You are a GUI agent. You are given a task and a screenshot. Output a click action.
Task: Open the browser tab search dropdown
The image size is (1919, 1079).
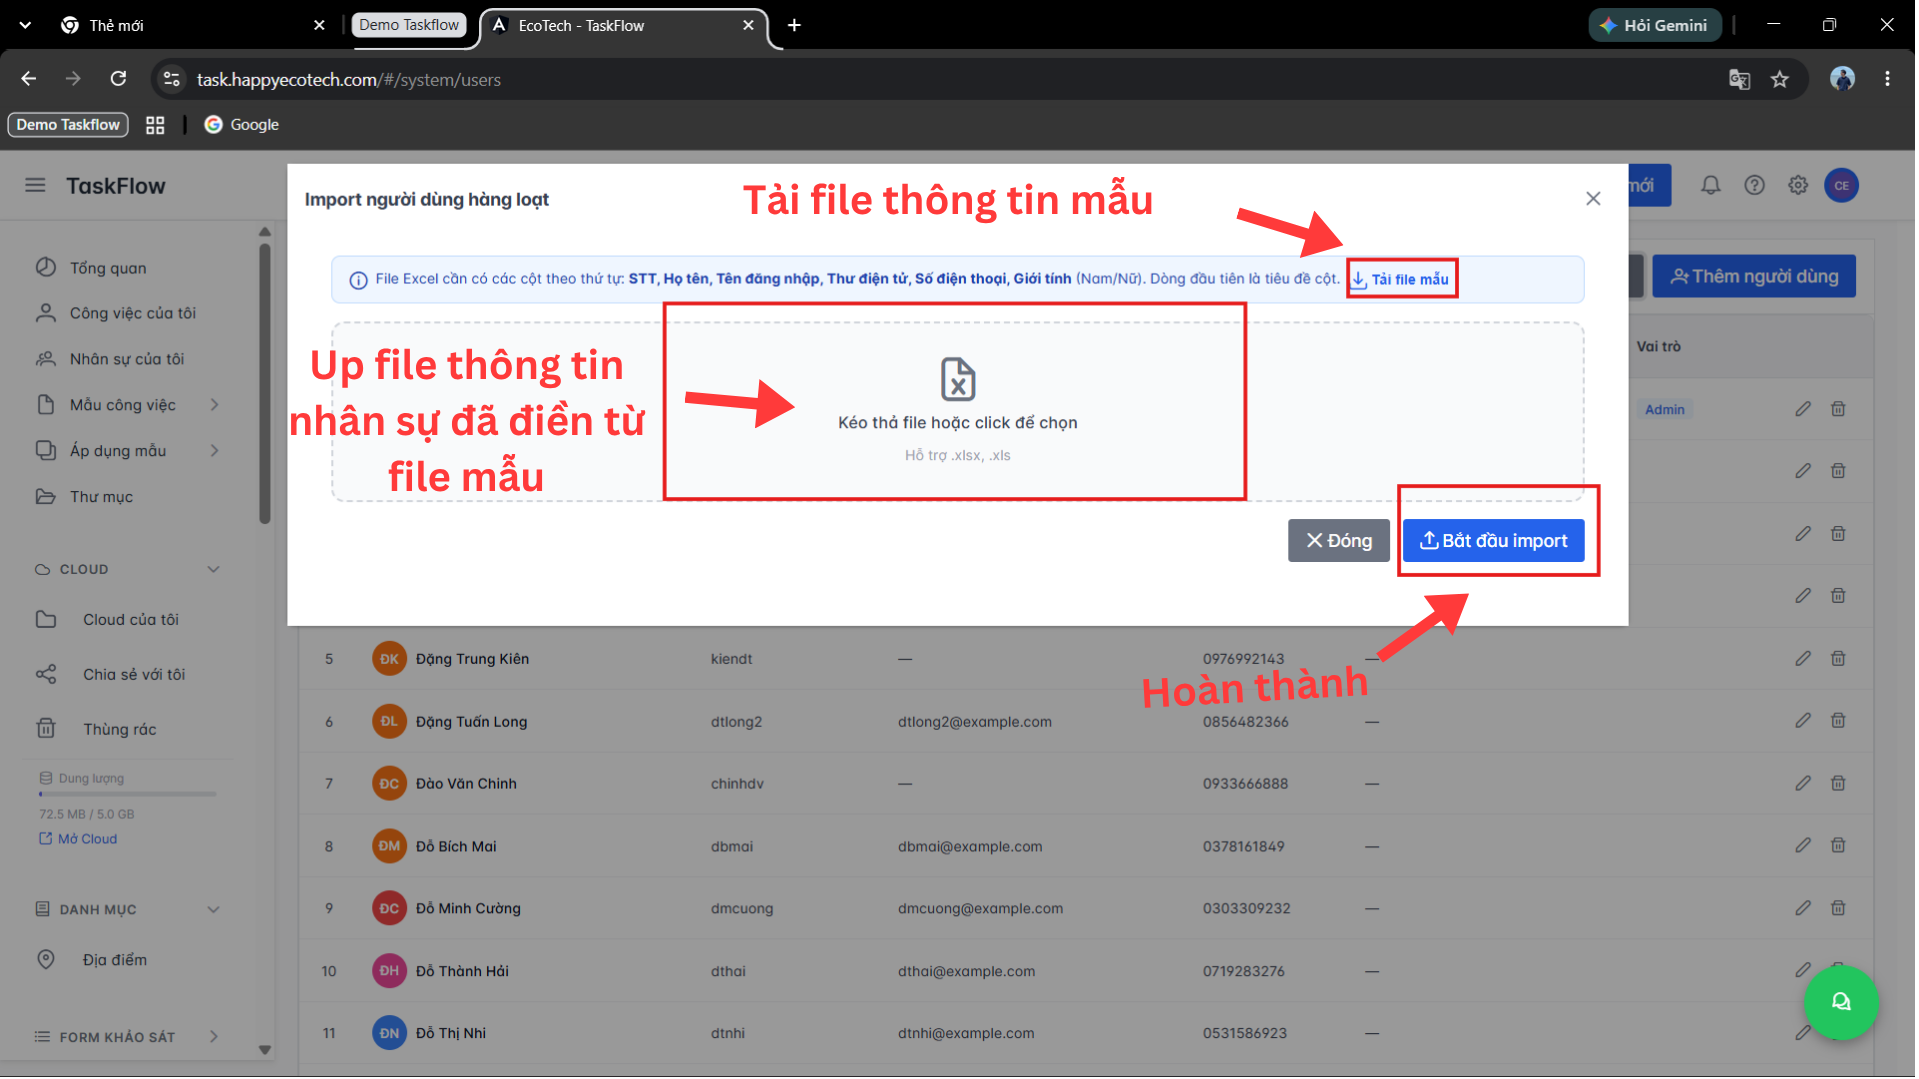click(26, 25)
